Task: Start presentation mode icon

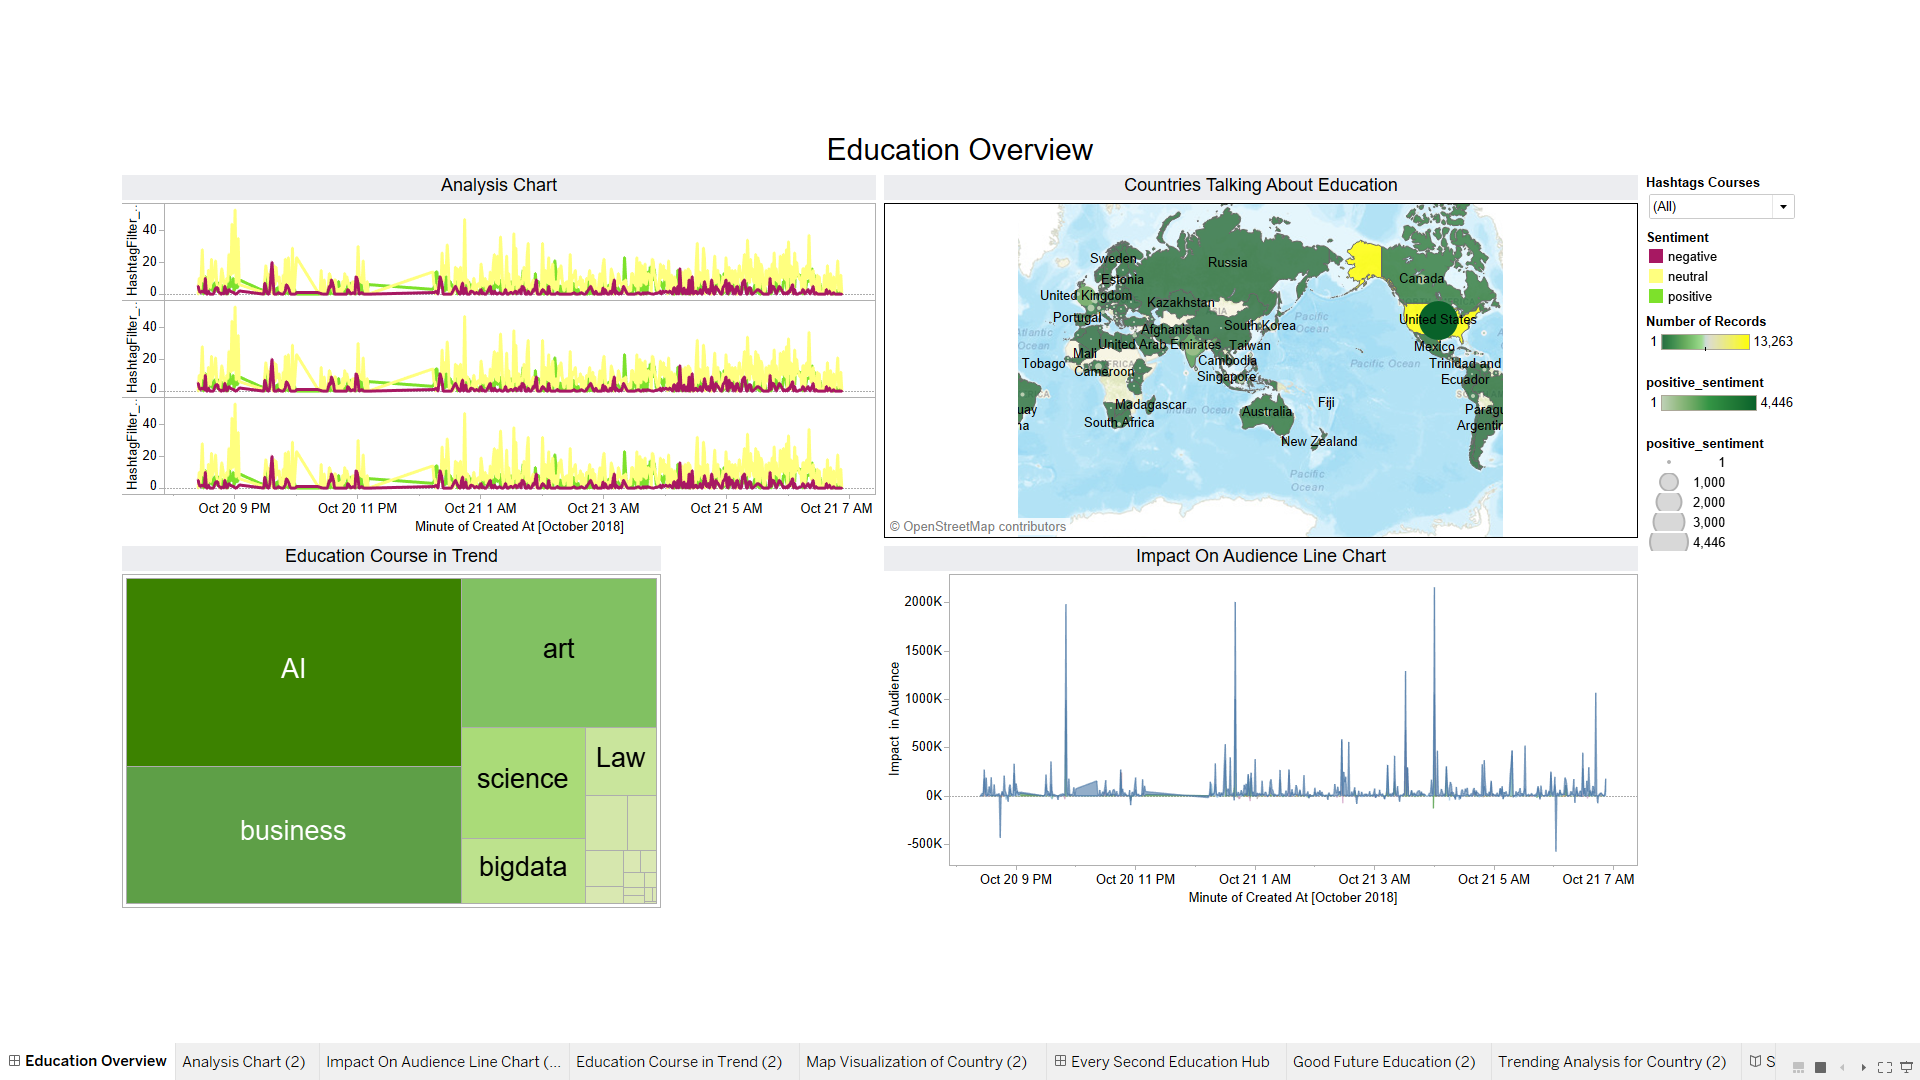Action: (x=1906, y=1067)
